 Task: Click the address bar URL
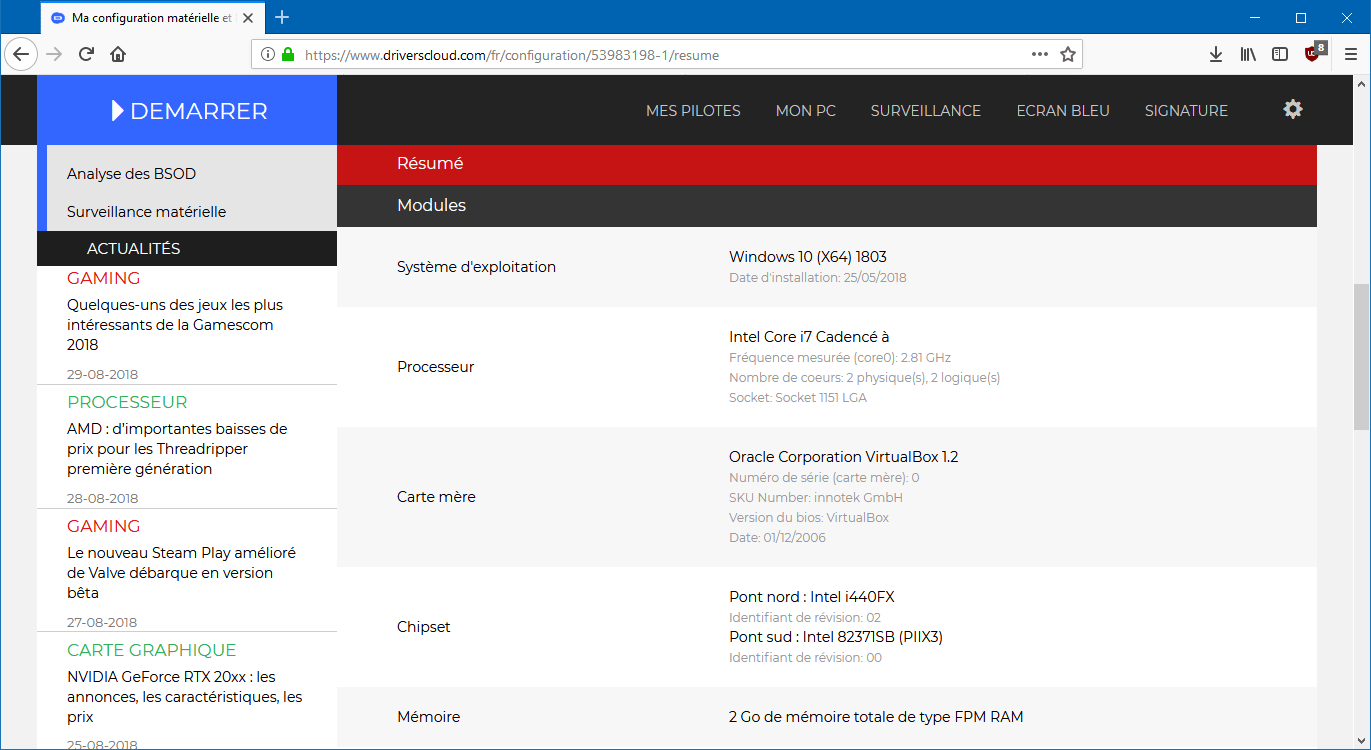pyautogui.click(x=511, y=55)
